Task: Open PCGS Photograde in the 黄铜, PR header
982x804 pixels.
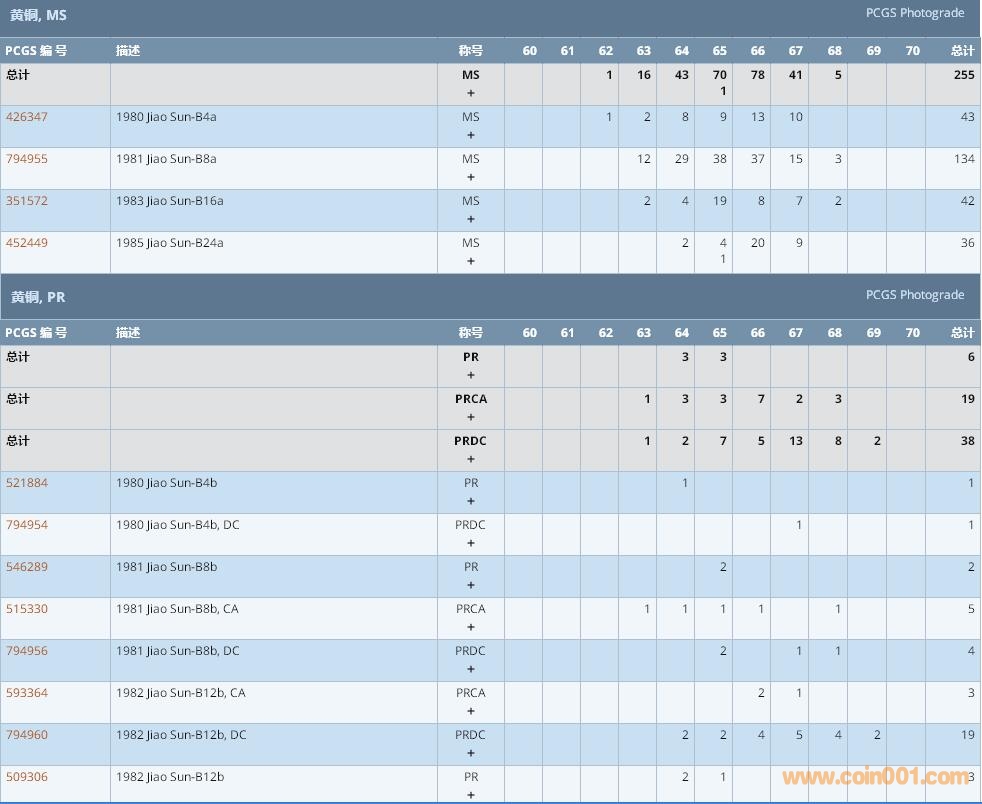Action: (x=914, y=295)
